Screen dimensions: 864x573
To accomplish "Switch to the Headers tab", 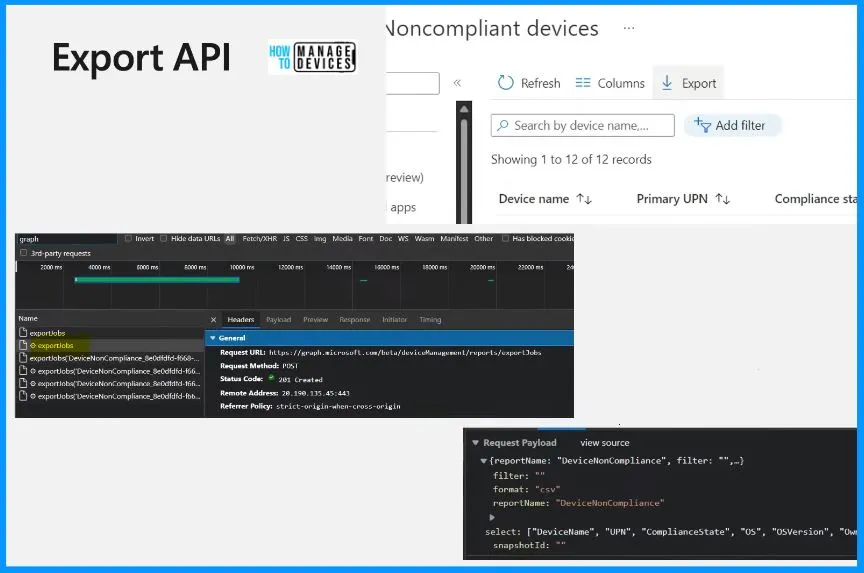I will [241, 320].
